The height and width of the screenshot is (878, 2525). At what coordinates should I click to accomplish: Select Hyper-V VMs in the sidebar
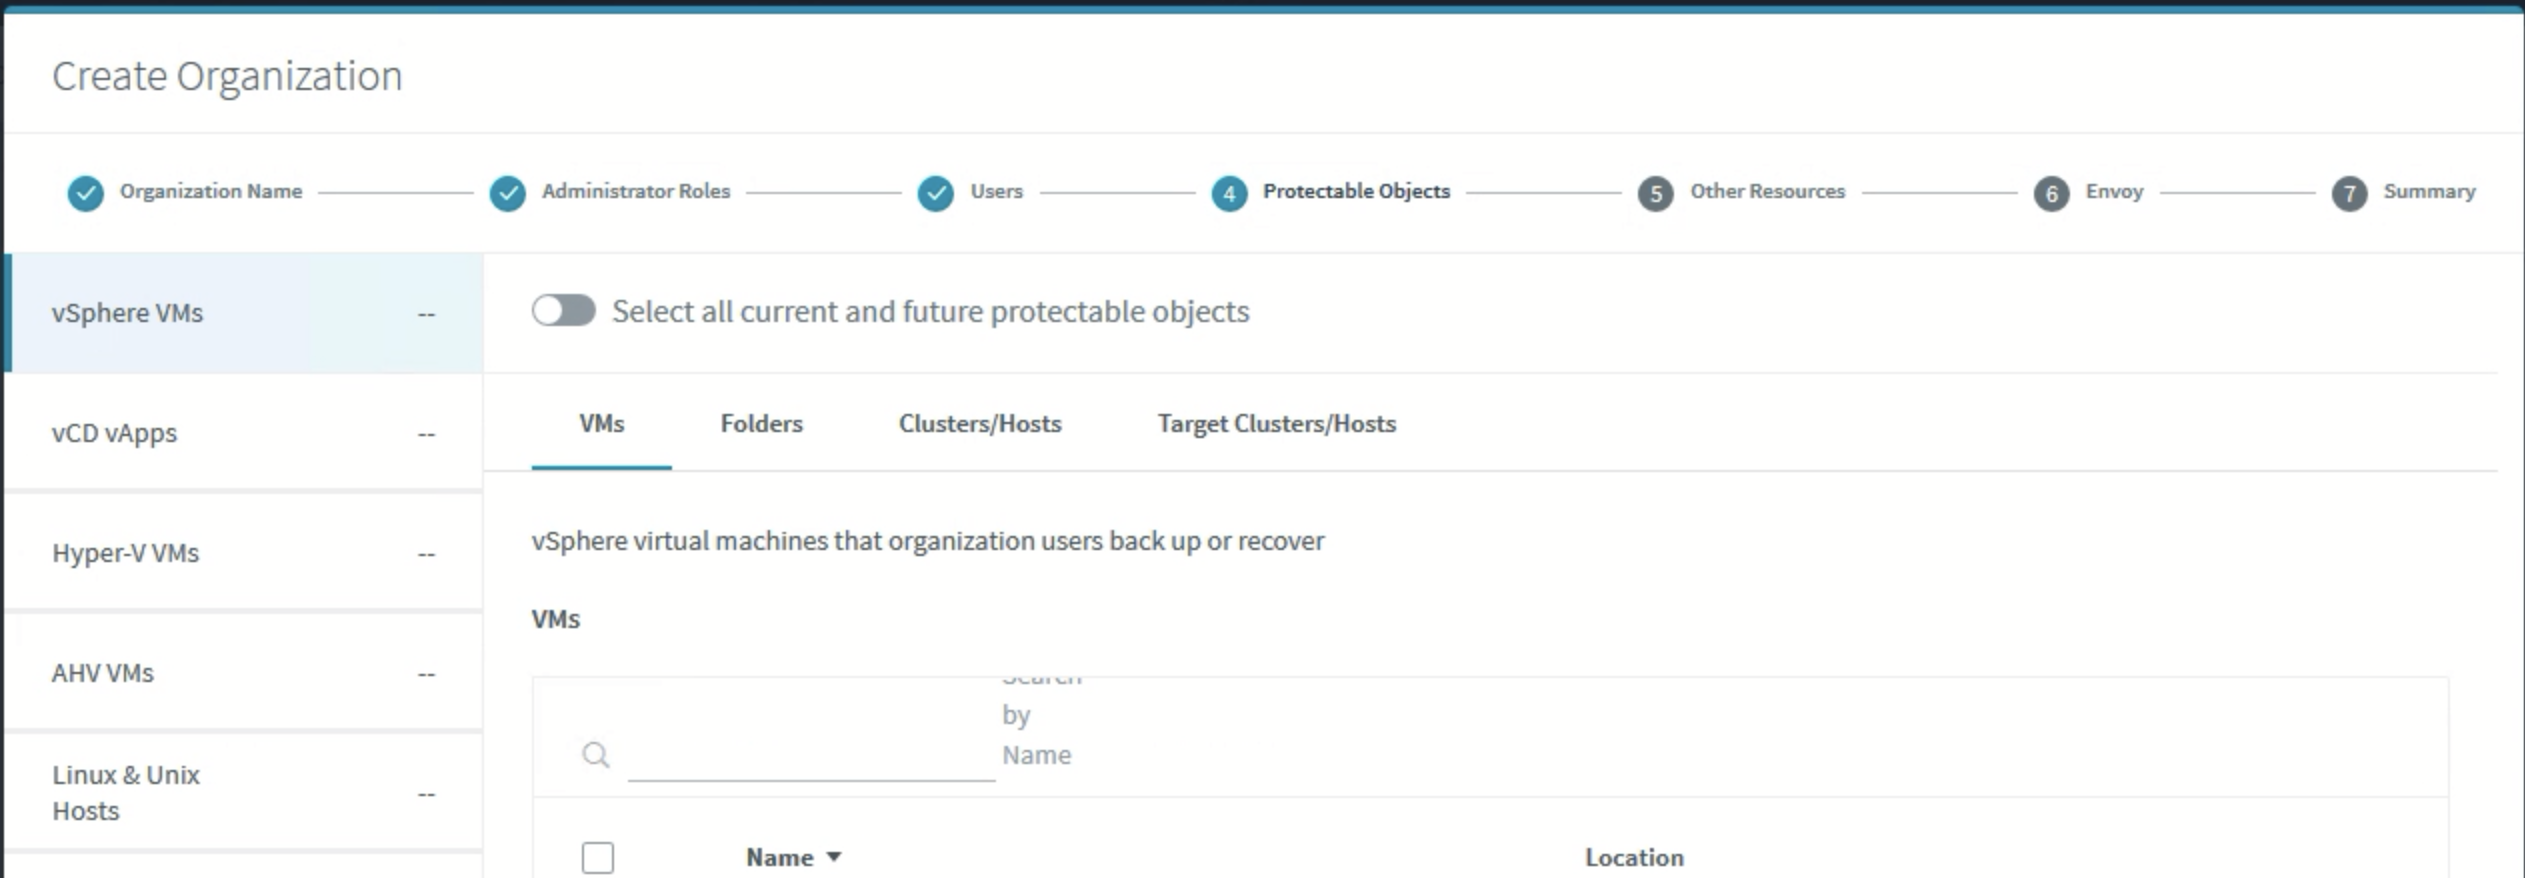[243, 553]
